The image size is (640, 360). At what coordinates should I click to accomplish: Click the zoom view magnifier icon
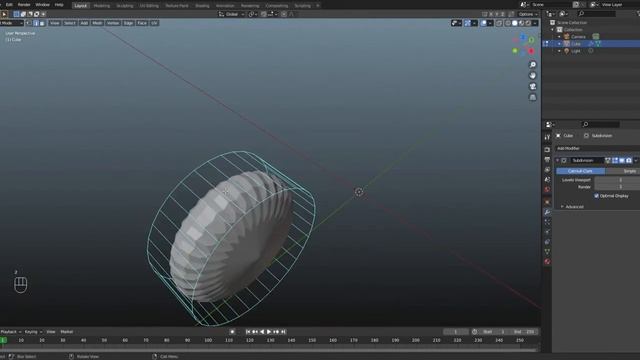click(x=532, y=65)
